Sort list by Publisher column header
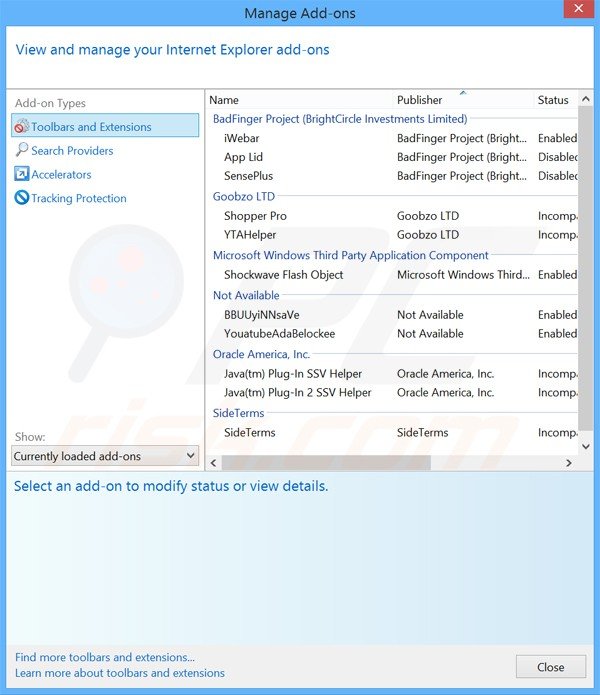This screenshot has height=695, width=600. coord(463,100)
